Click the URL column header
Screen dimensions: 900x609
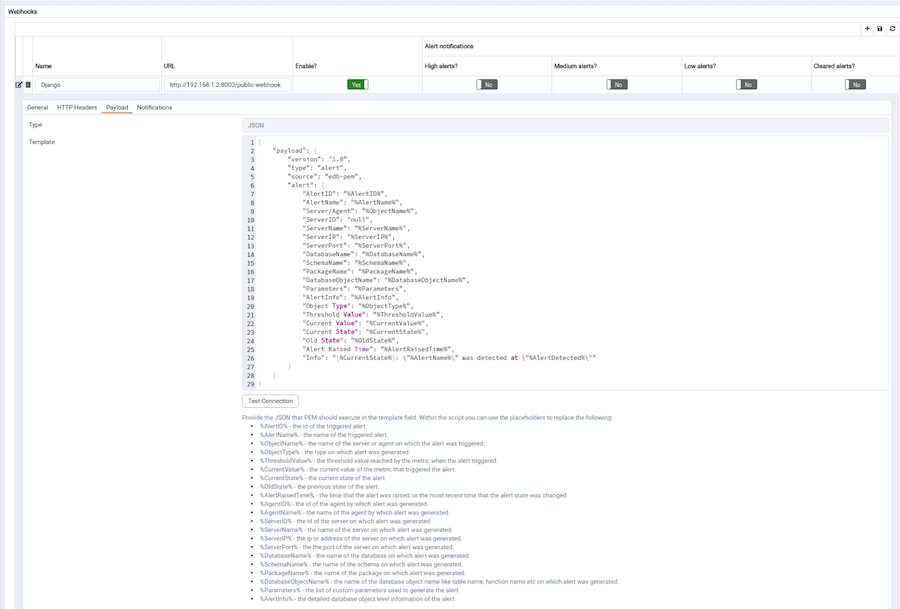(x=169, y=66)
